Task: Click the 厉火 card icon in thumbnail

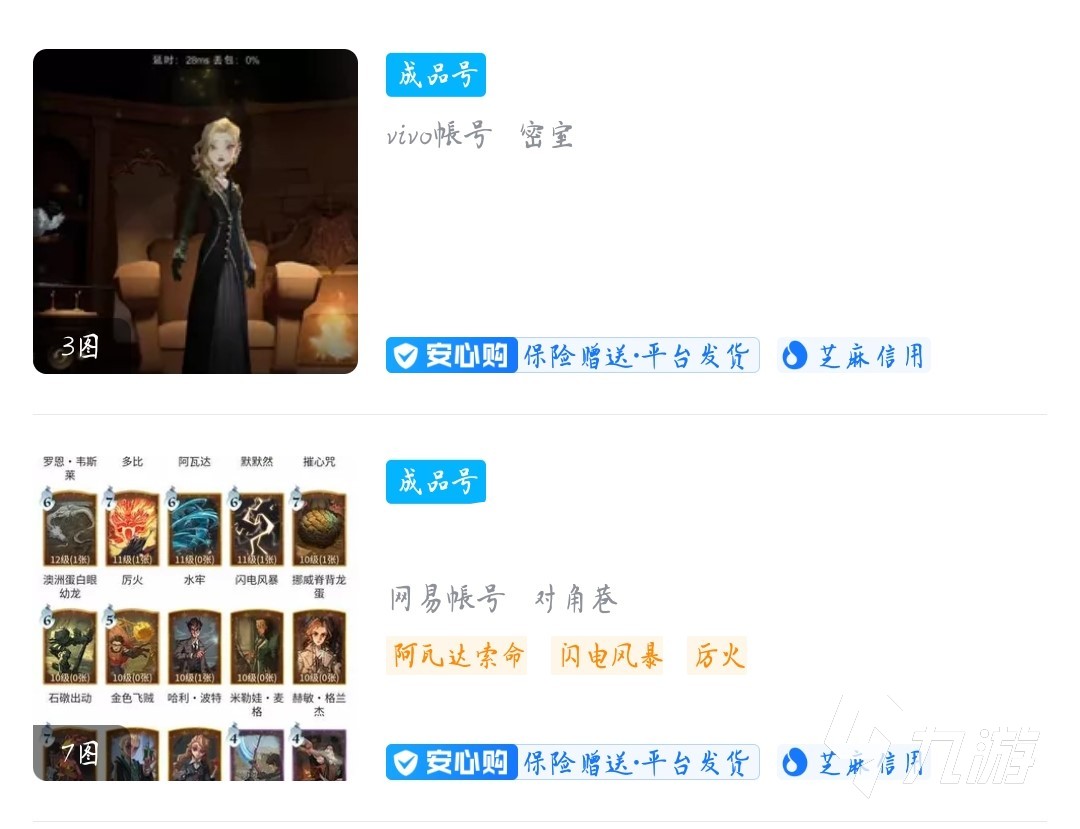Action: pos(132,529)
